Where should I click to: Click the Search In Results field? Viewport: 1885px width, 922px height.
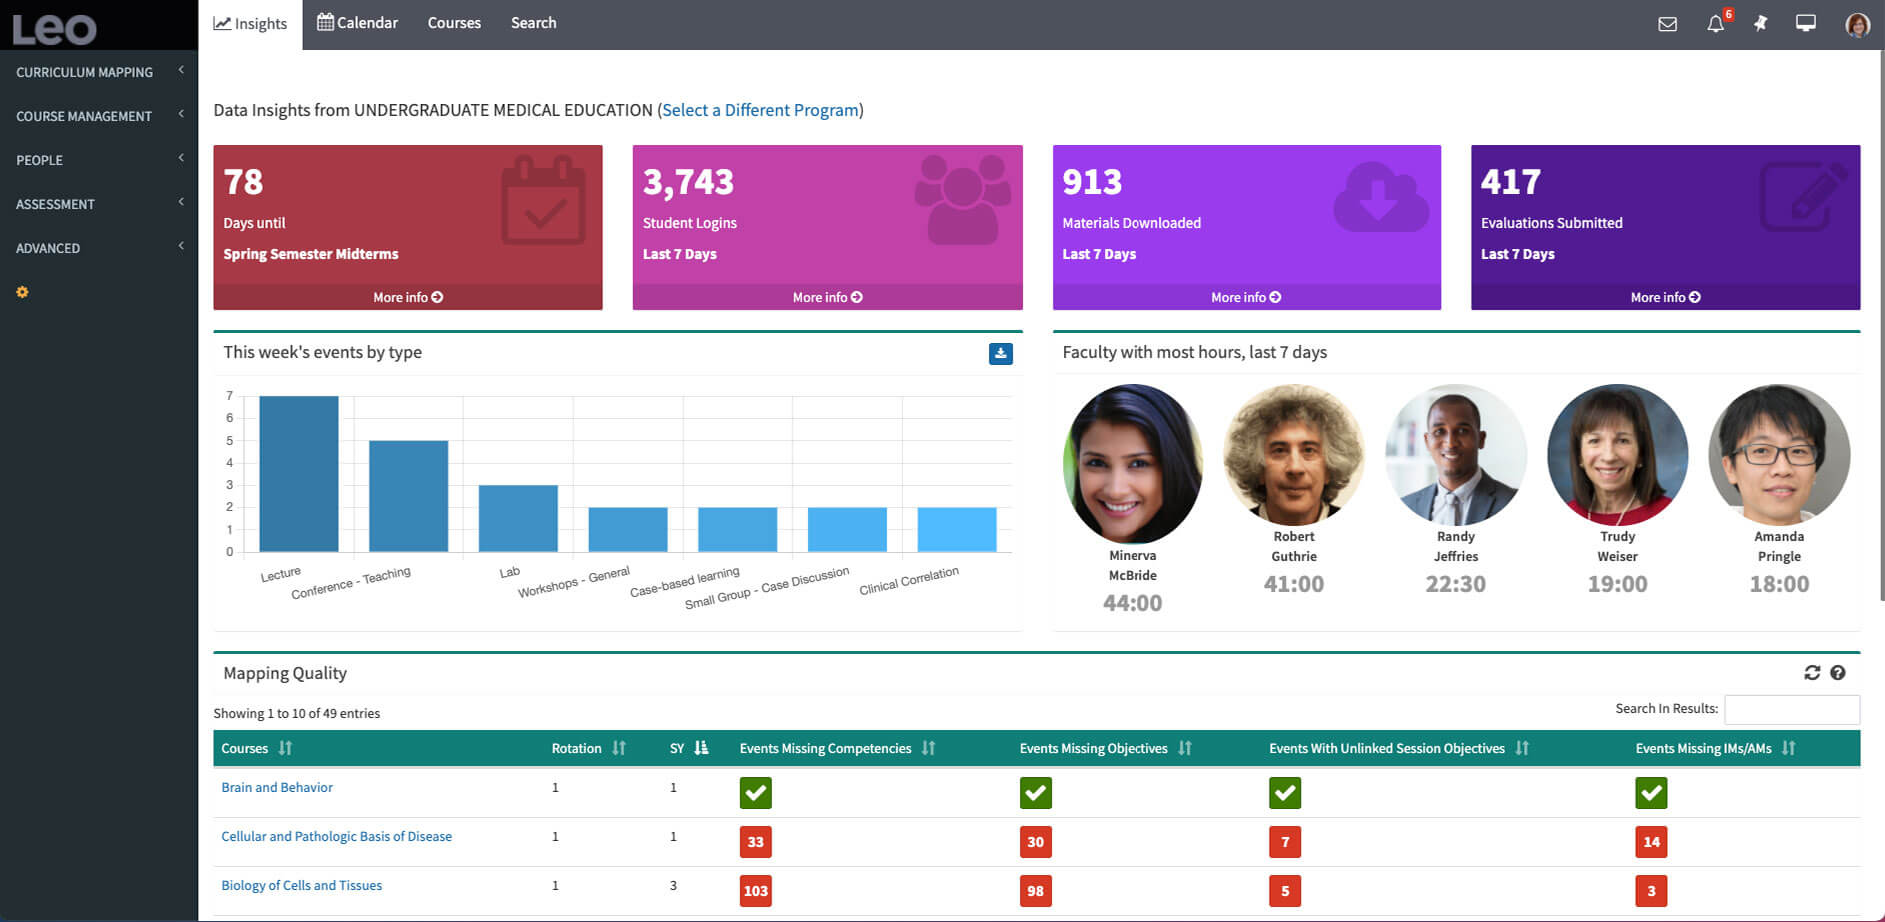(1791, 709)
